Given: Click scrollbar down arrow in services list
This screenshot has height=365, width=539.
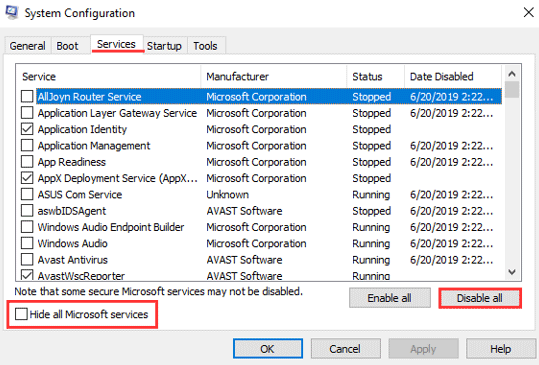Looking at the screenshot, I should [512, 272].
